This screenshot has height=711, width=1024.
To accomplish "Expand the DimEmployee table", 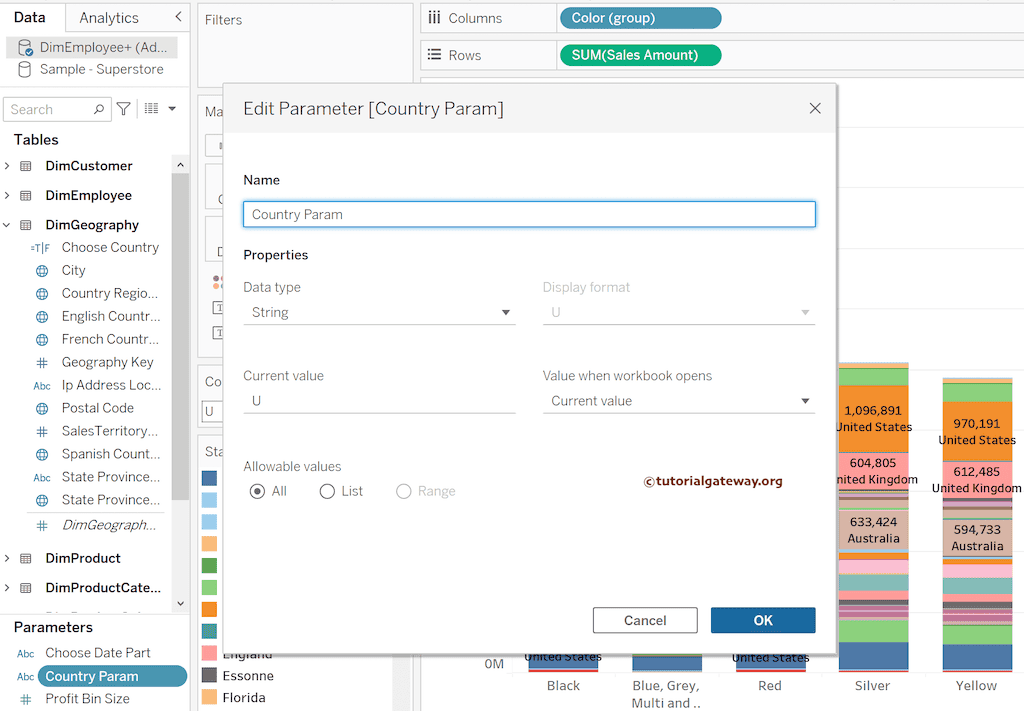I will pos(7,195).
